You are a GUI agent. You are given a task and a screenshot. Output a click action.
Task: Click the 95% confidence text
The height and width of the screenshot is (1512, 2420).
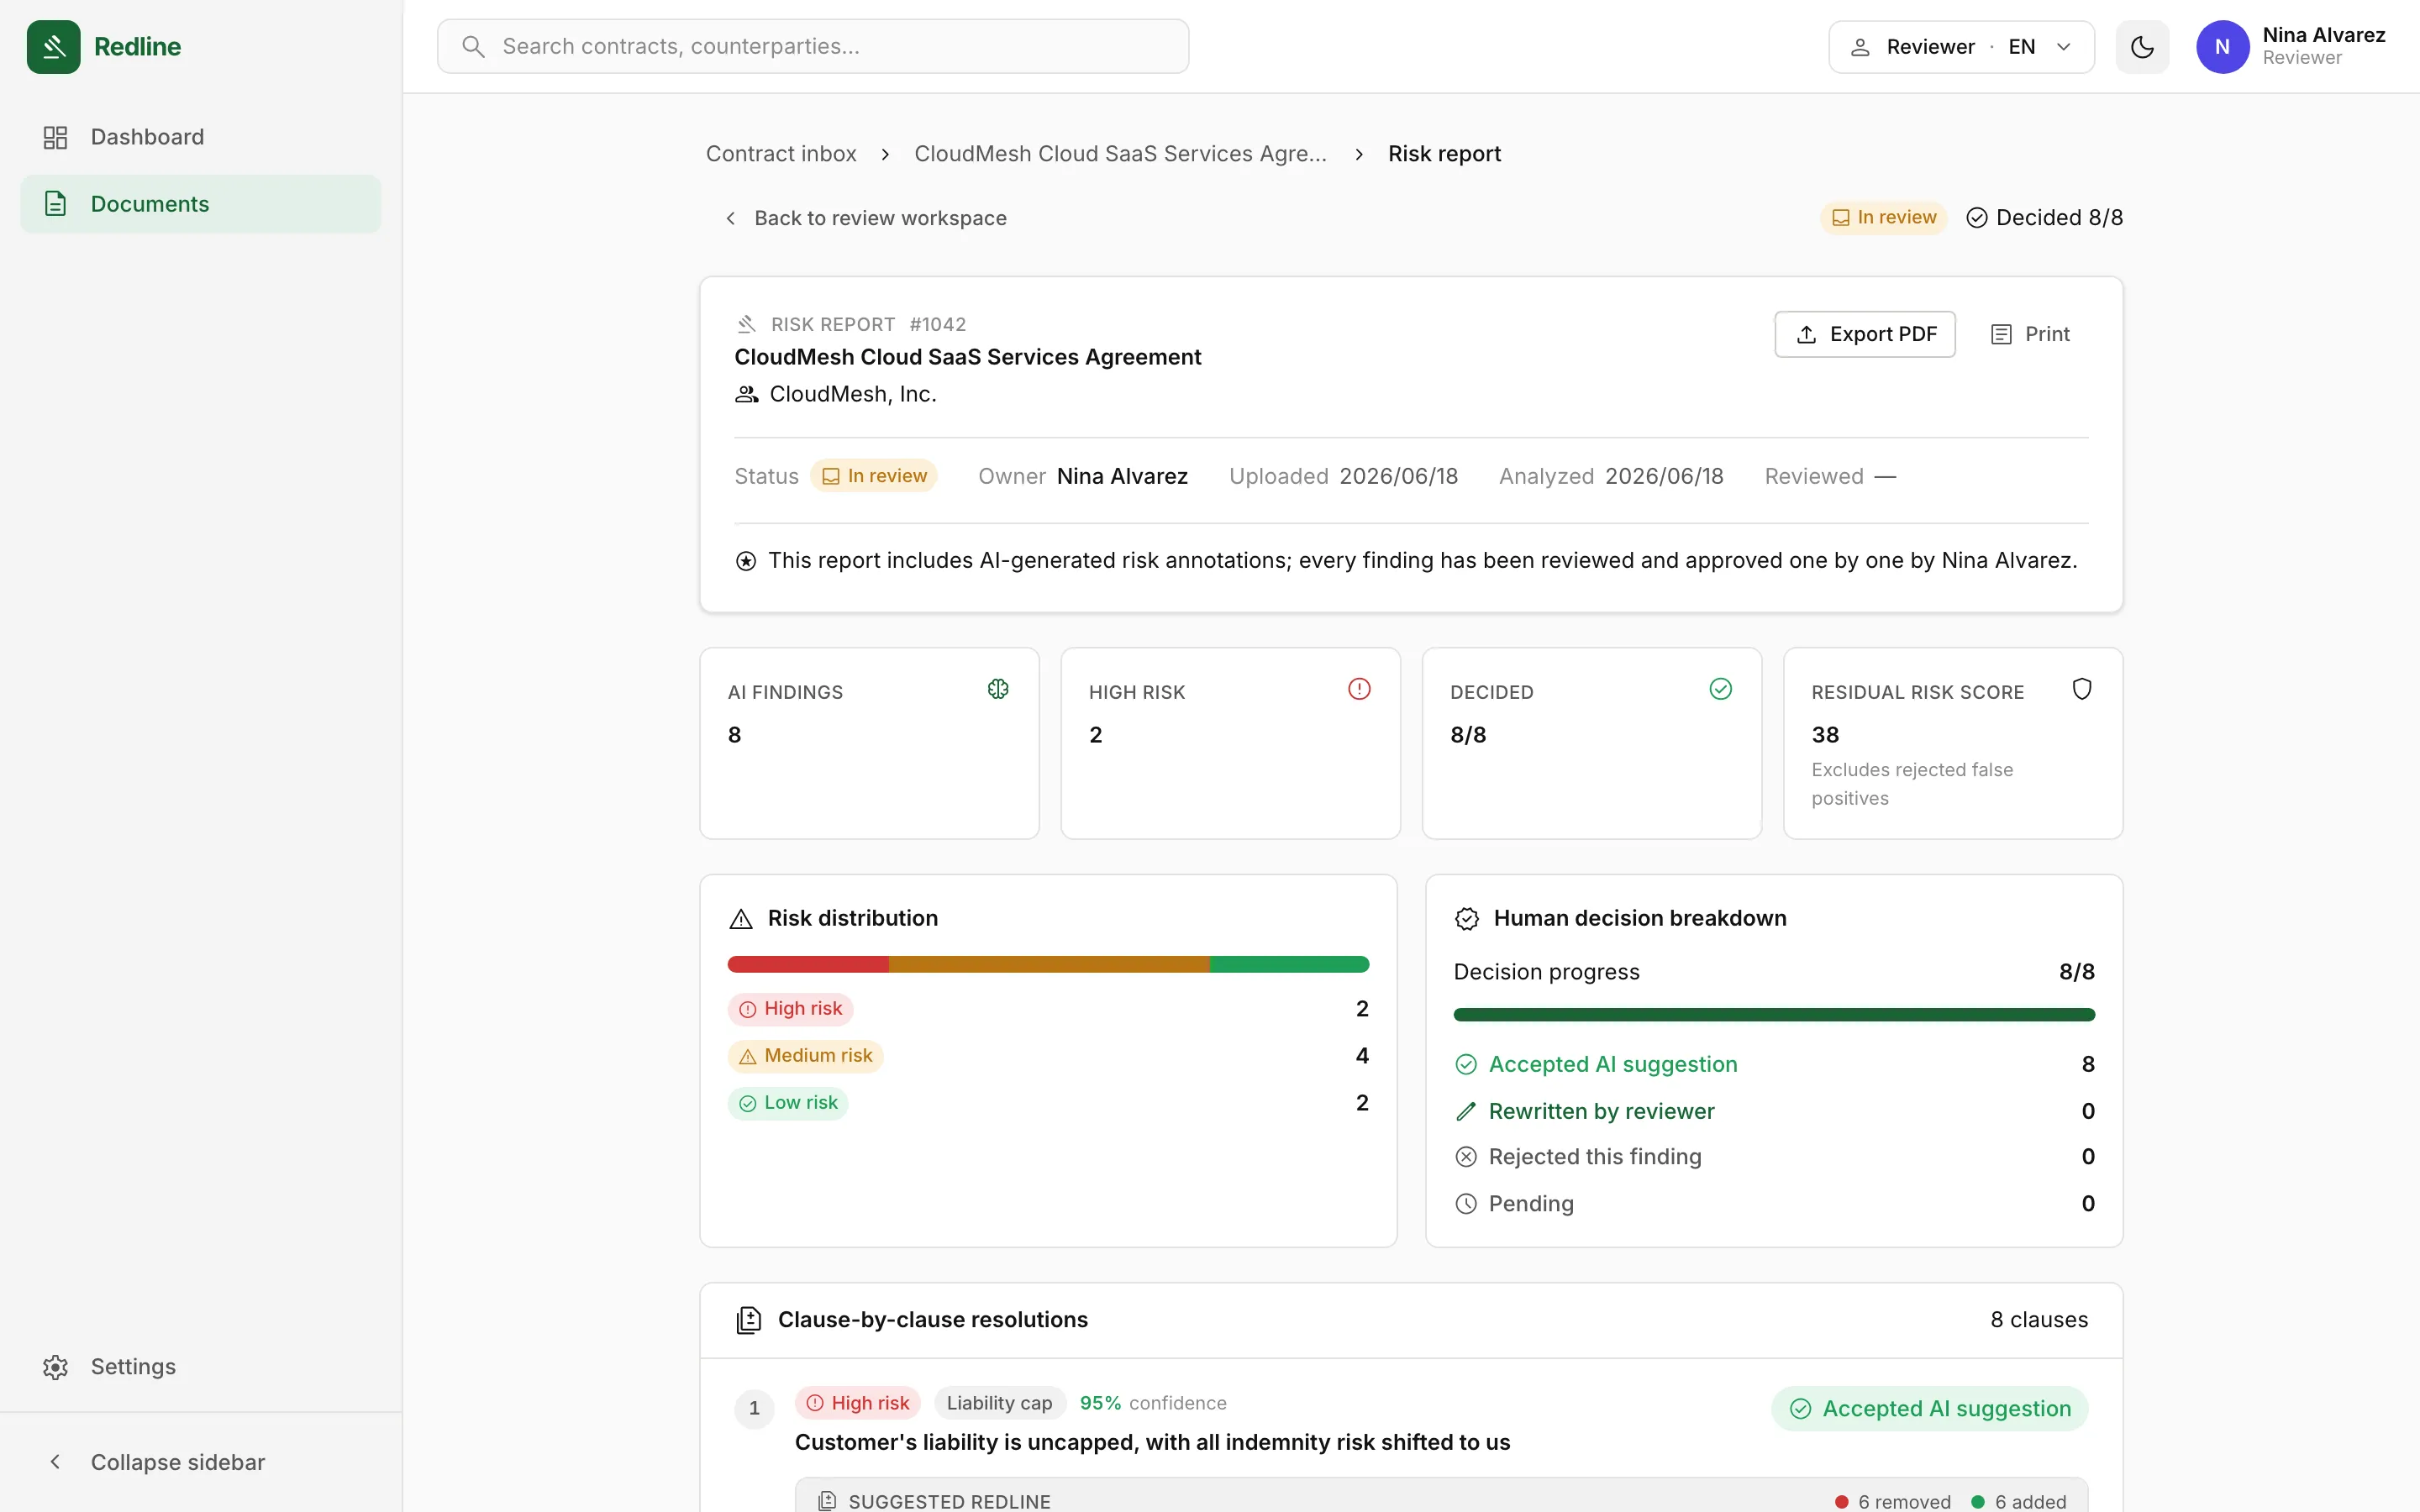[x=1153, y=1403]
